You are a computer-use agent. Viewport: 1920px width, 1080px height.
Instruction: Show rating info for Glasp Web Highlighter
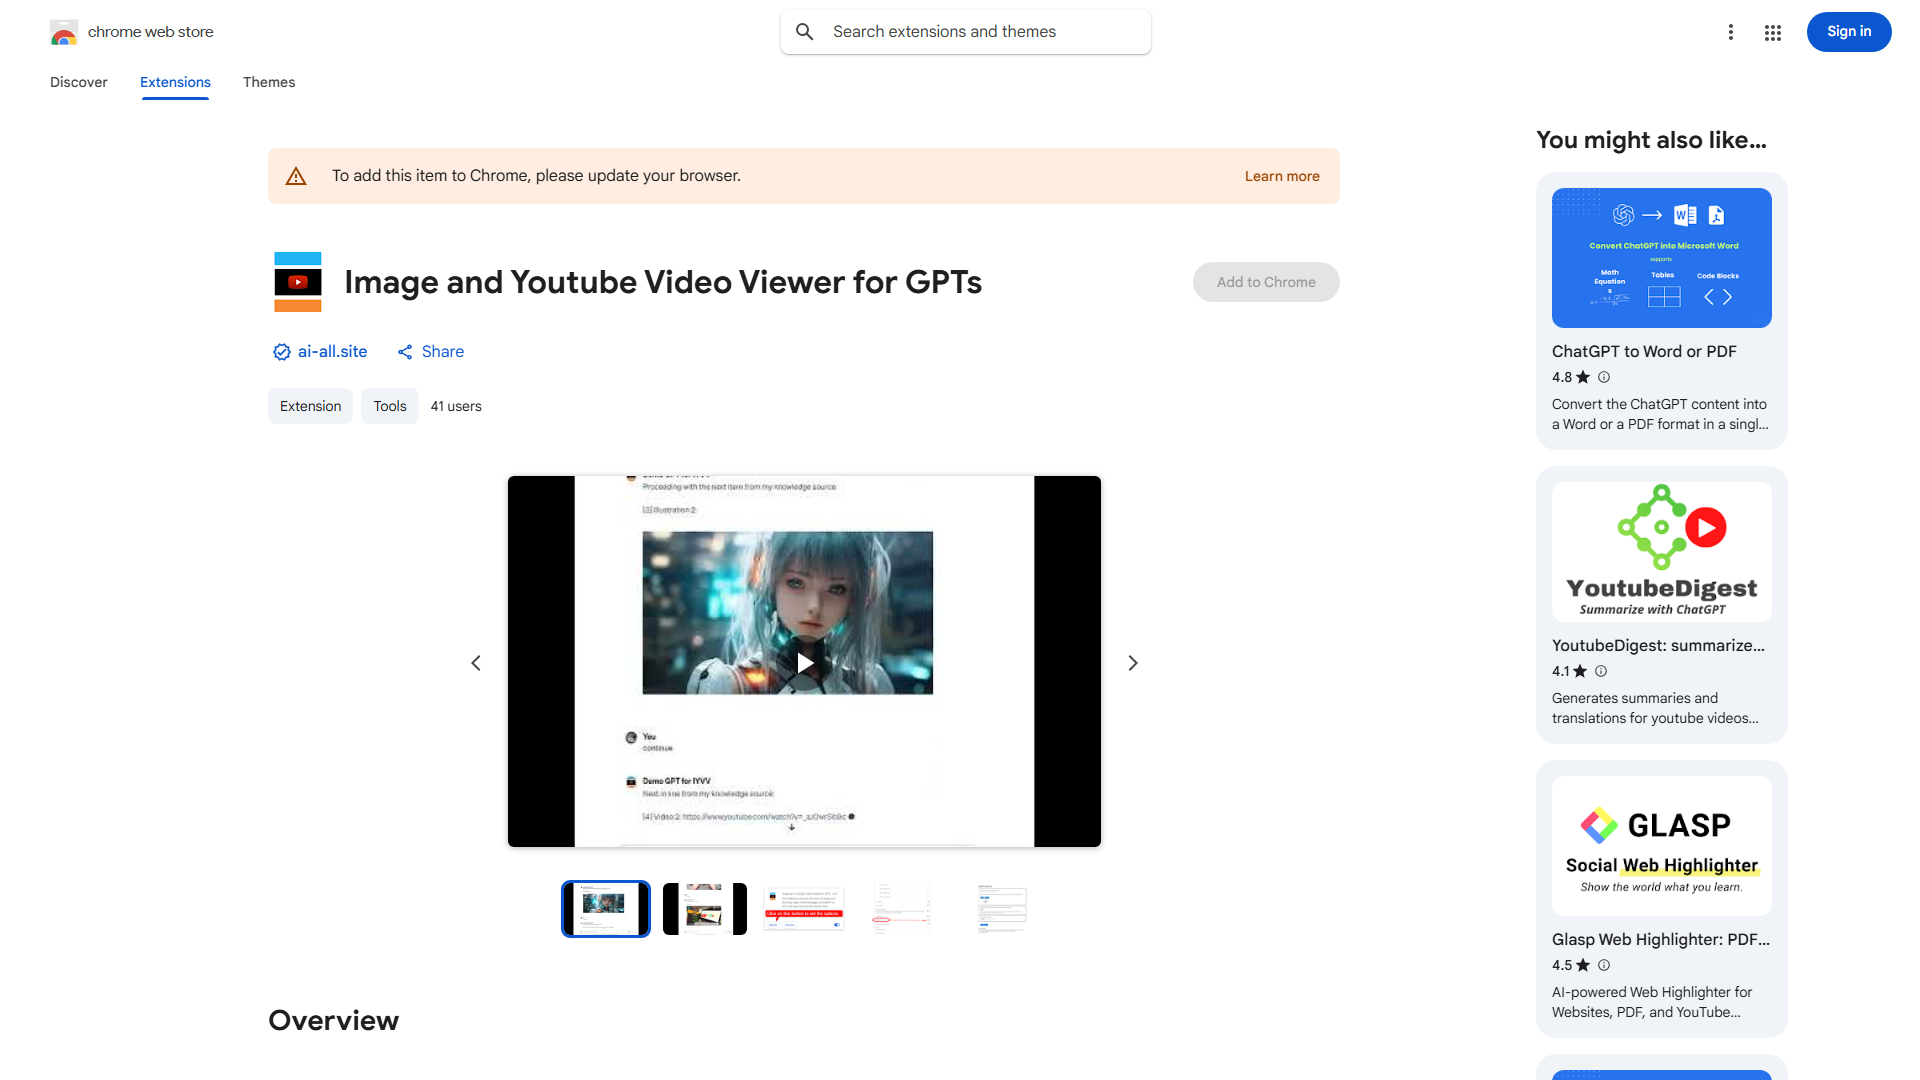click(x=1603, y=965)
